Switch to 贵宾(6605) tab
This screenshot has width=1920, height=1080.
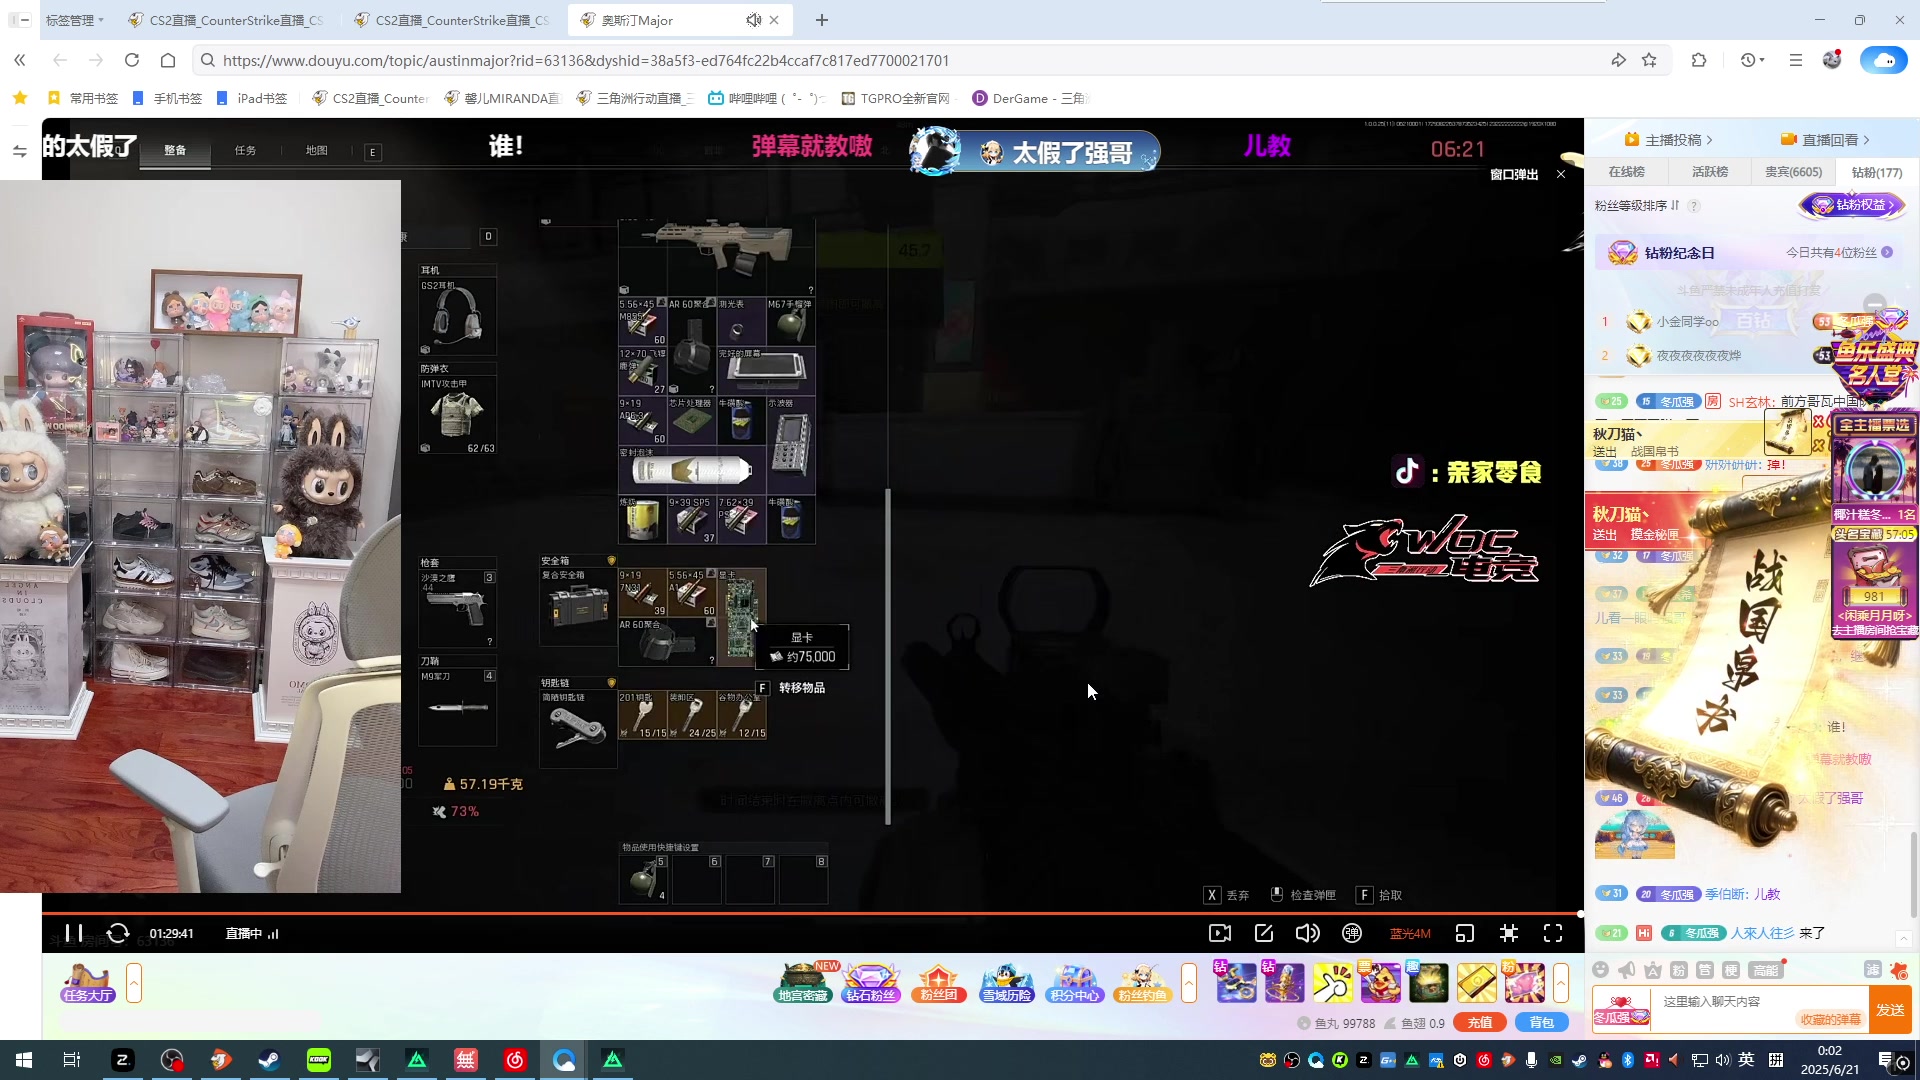(x=1793, y=172)
